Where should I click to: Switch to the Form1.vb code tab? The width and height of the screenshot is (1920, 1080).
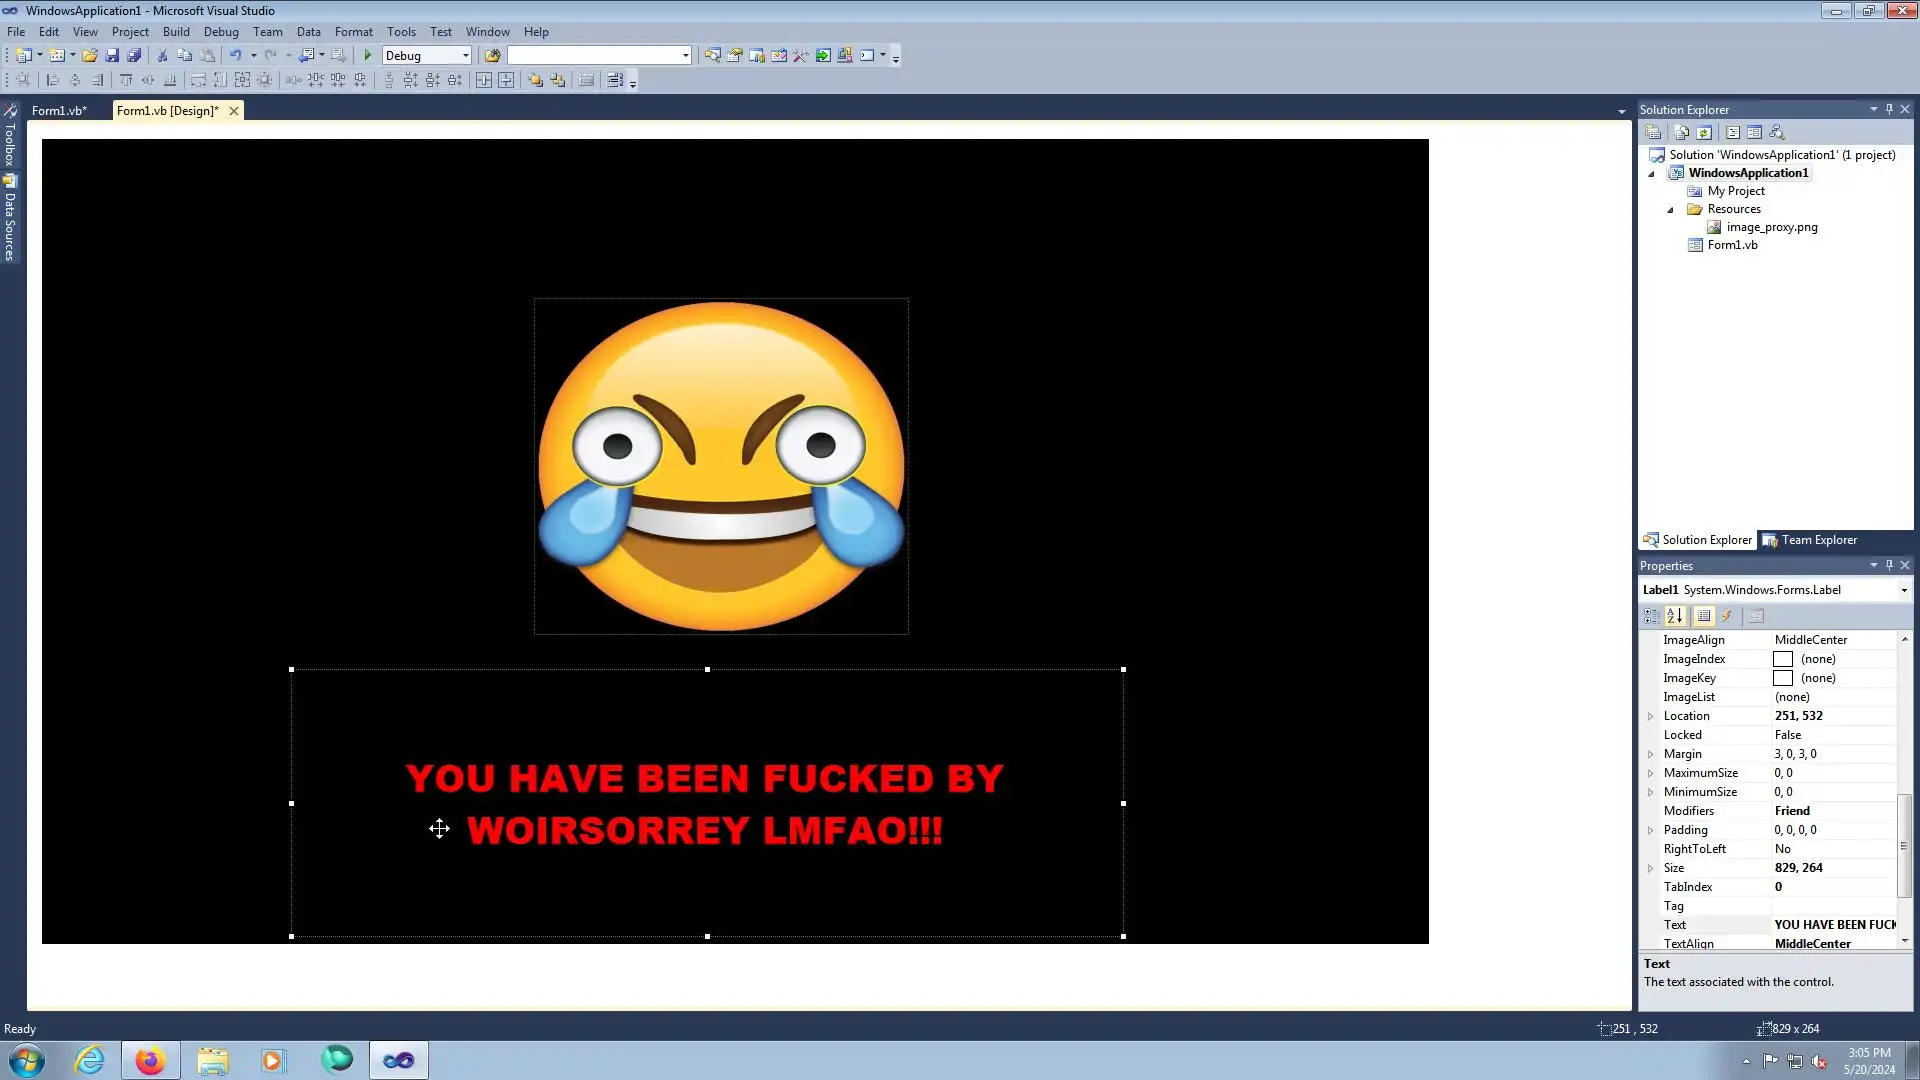pos(58,110)
